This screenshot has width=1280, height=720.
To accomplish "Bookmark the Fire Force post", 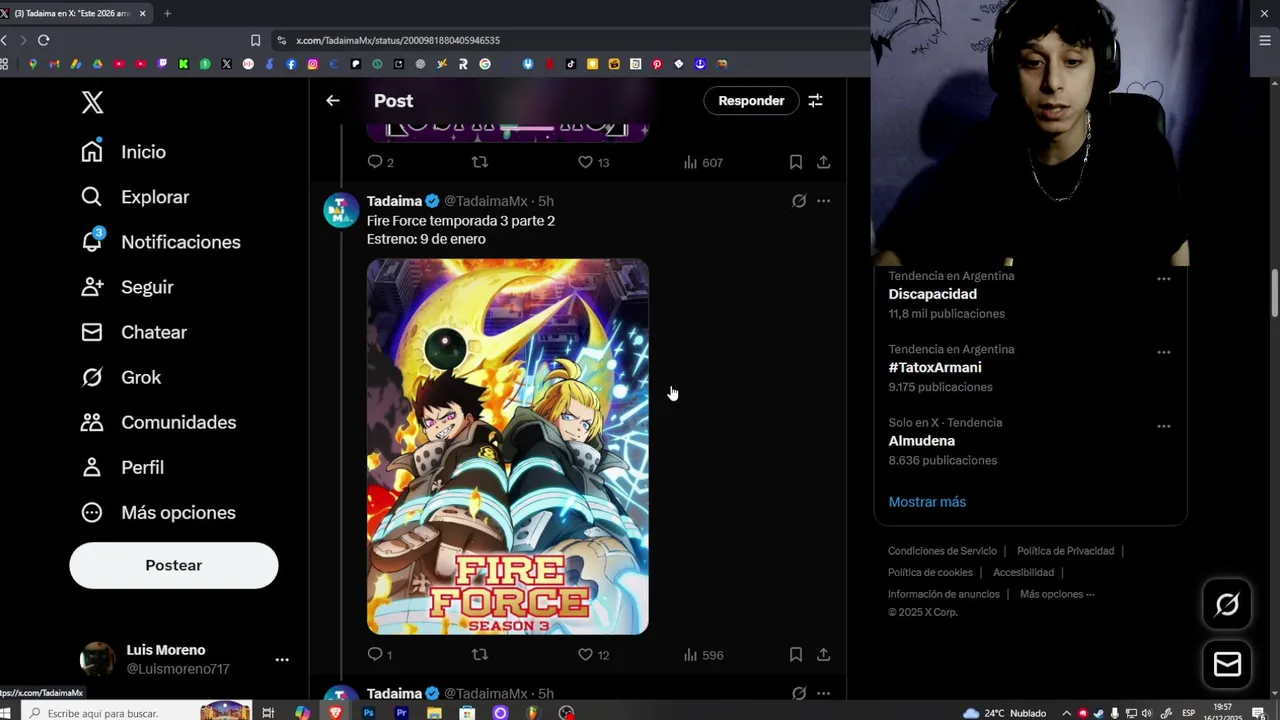I will [796, 655].
